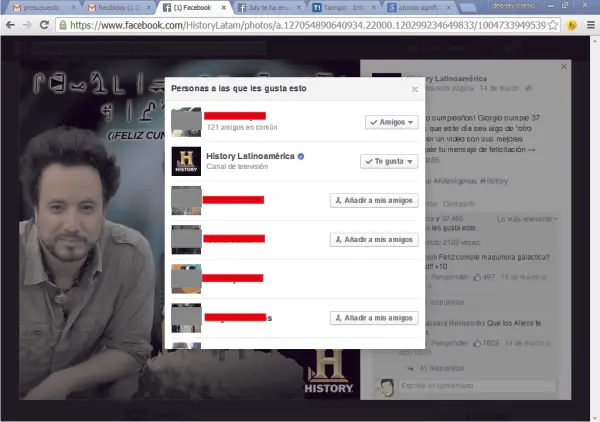Click the Compartir link under the post
600x422 pixels.
pos(459,204)
